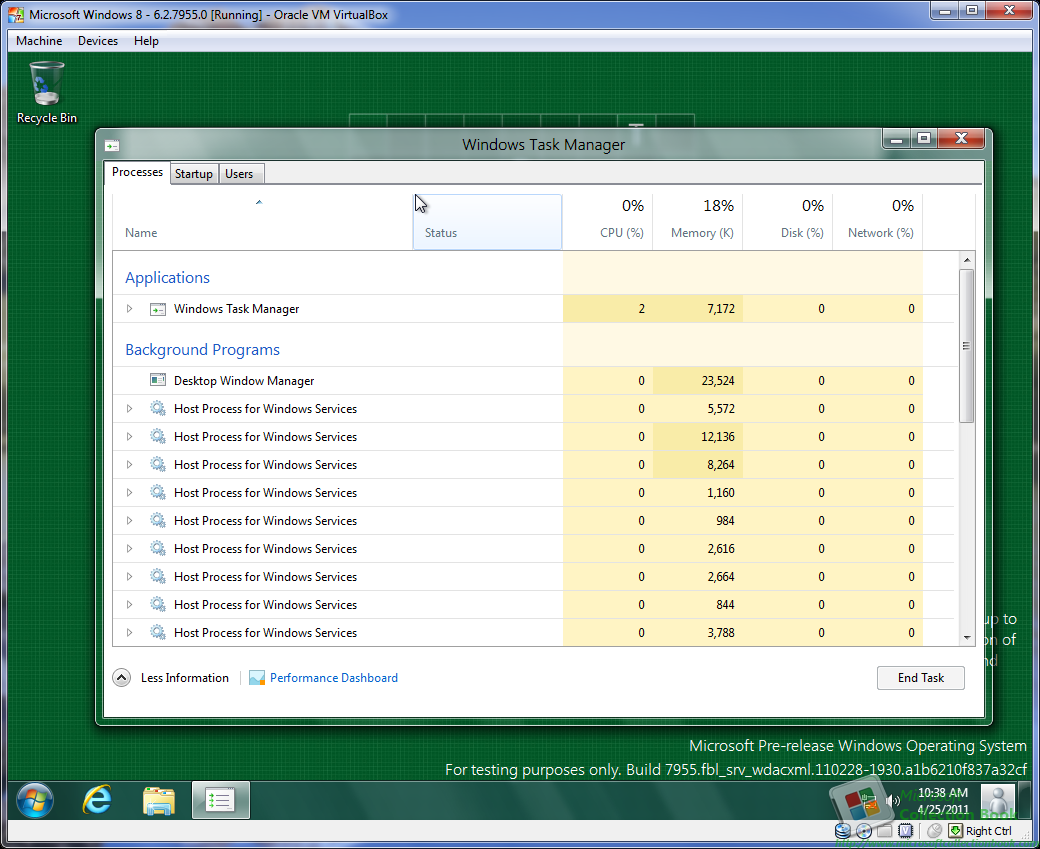Switch to the Processes tab
This screenshot has width=1040, height=849.
click(x=137, y=172)
